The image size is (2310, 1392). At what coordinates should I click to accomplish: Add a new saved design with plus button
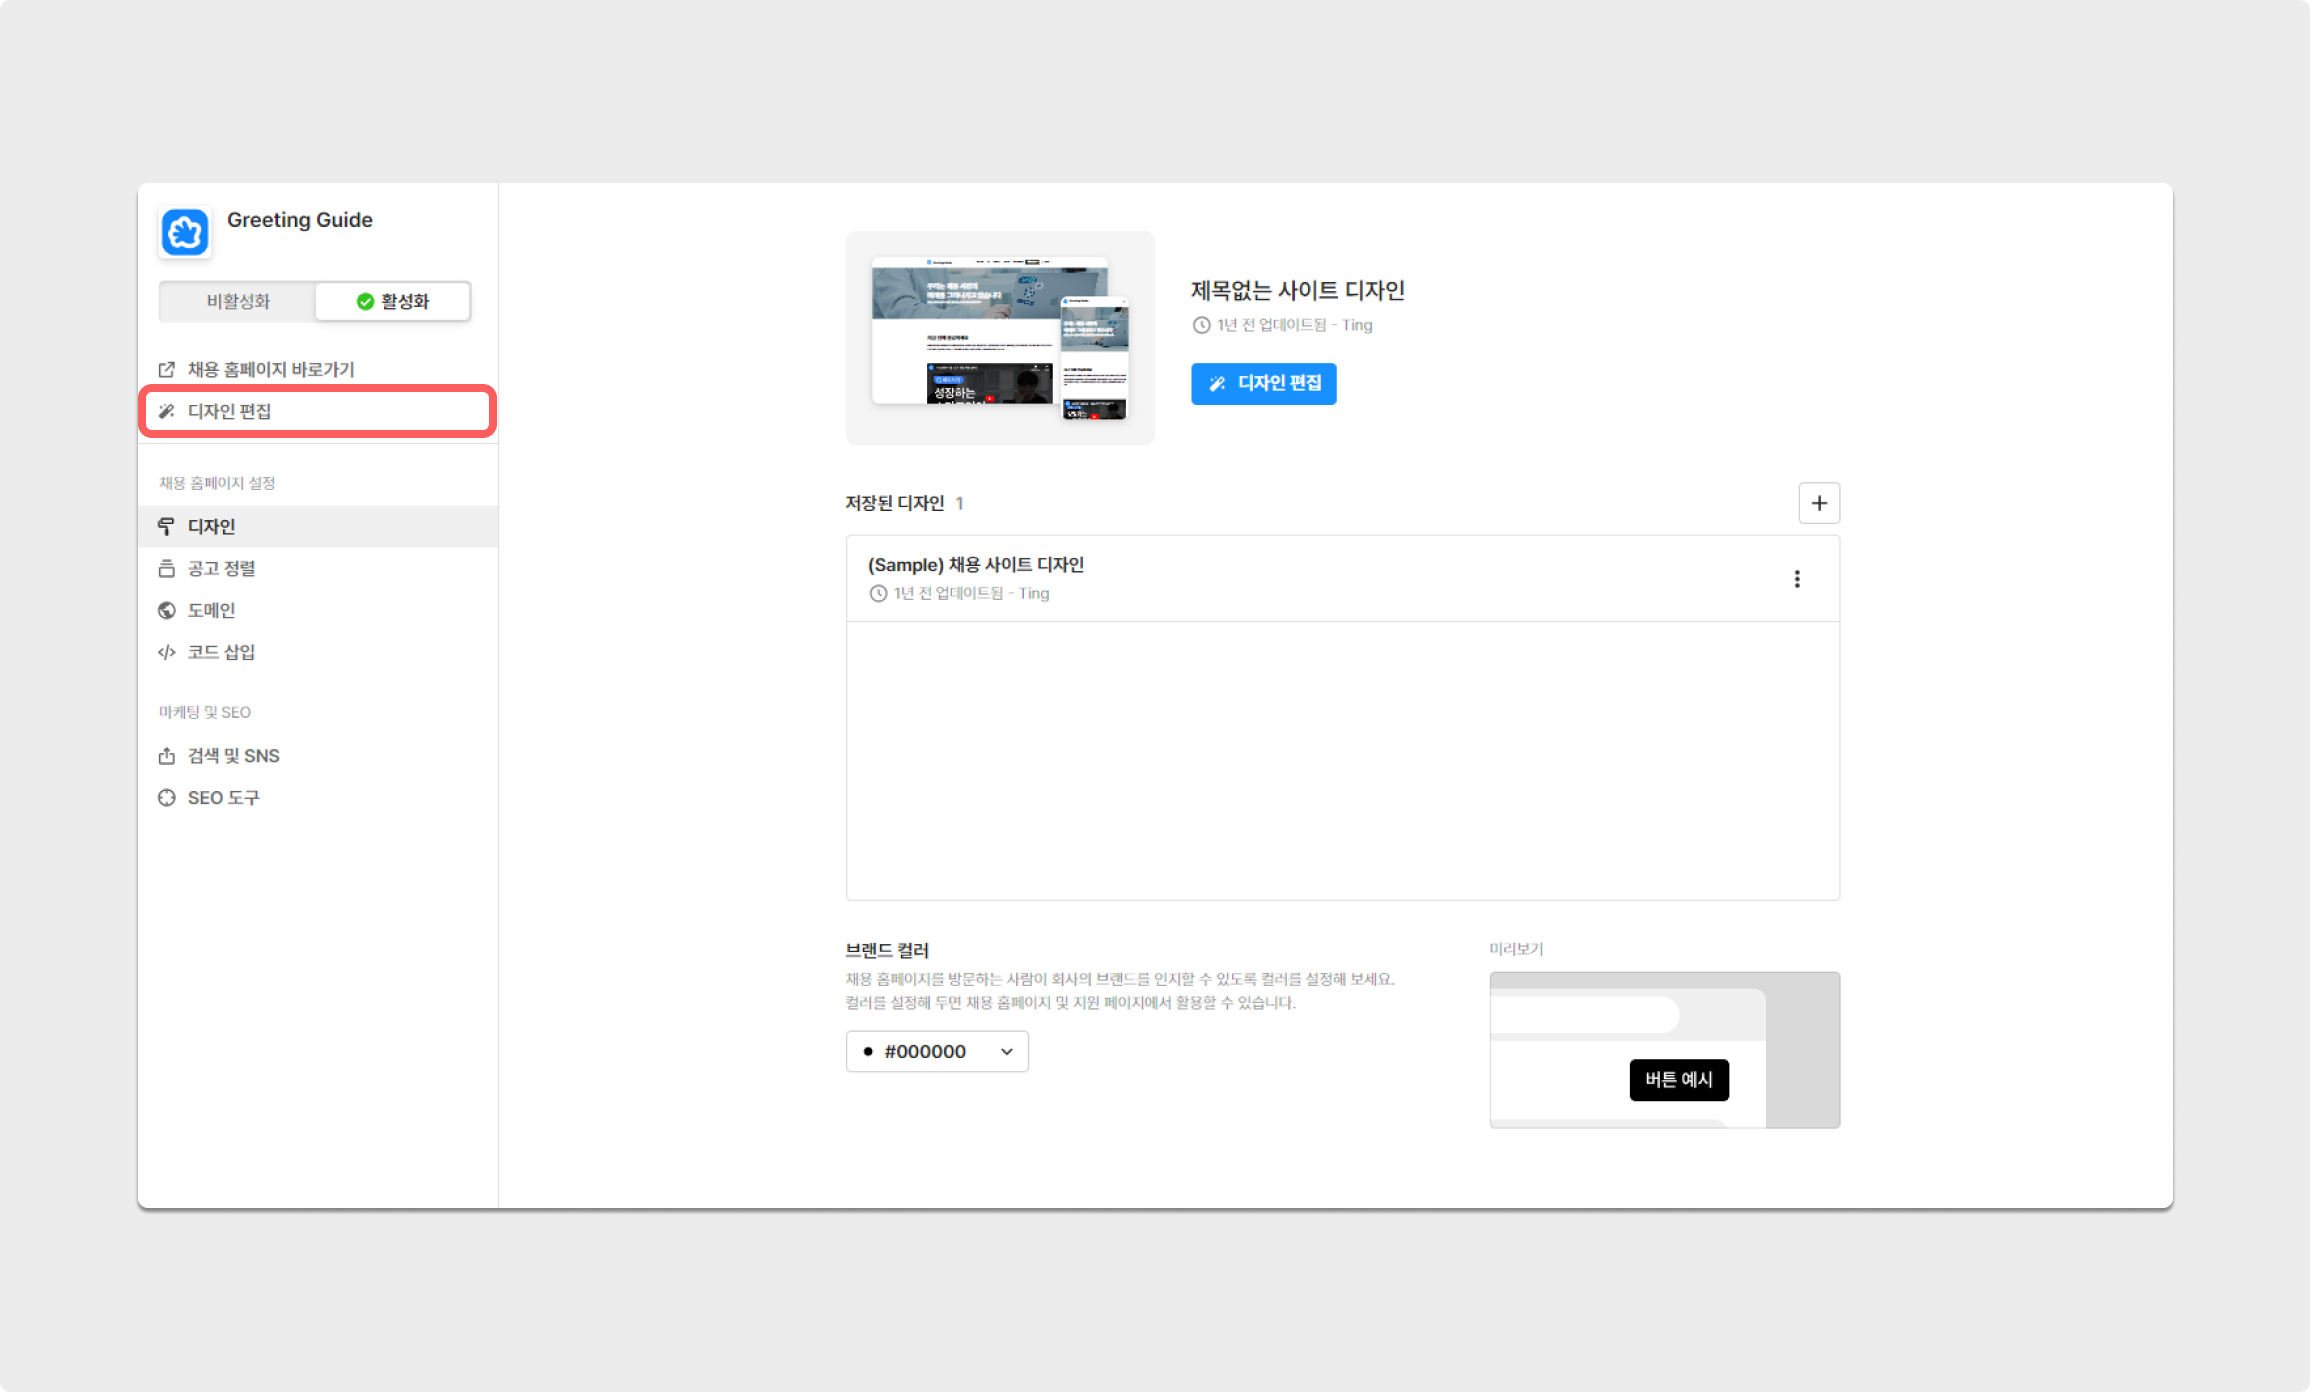1819,503
